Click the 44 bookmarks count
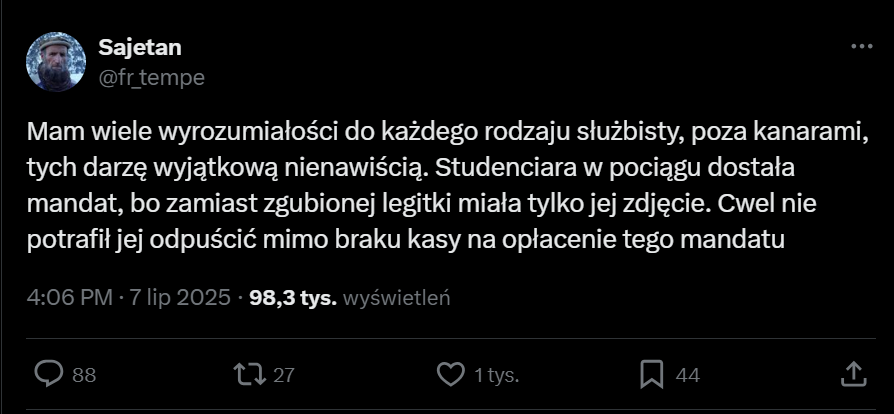Viewport: 894px width, 414px height. pos(687,375)
